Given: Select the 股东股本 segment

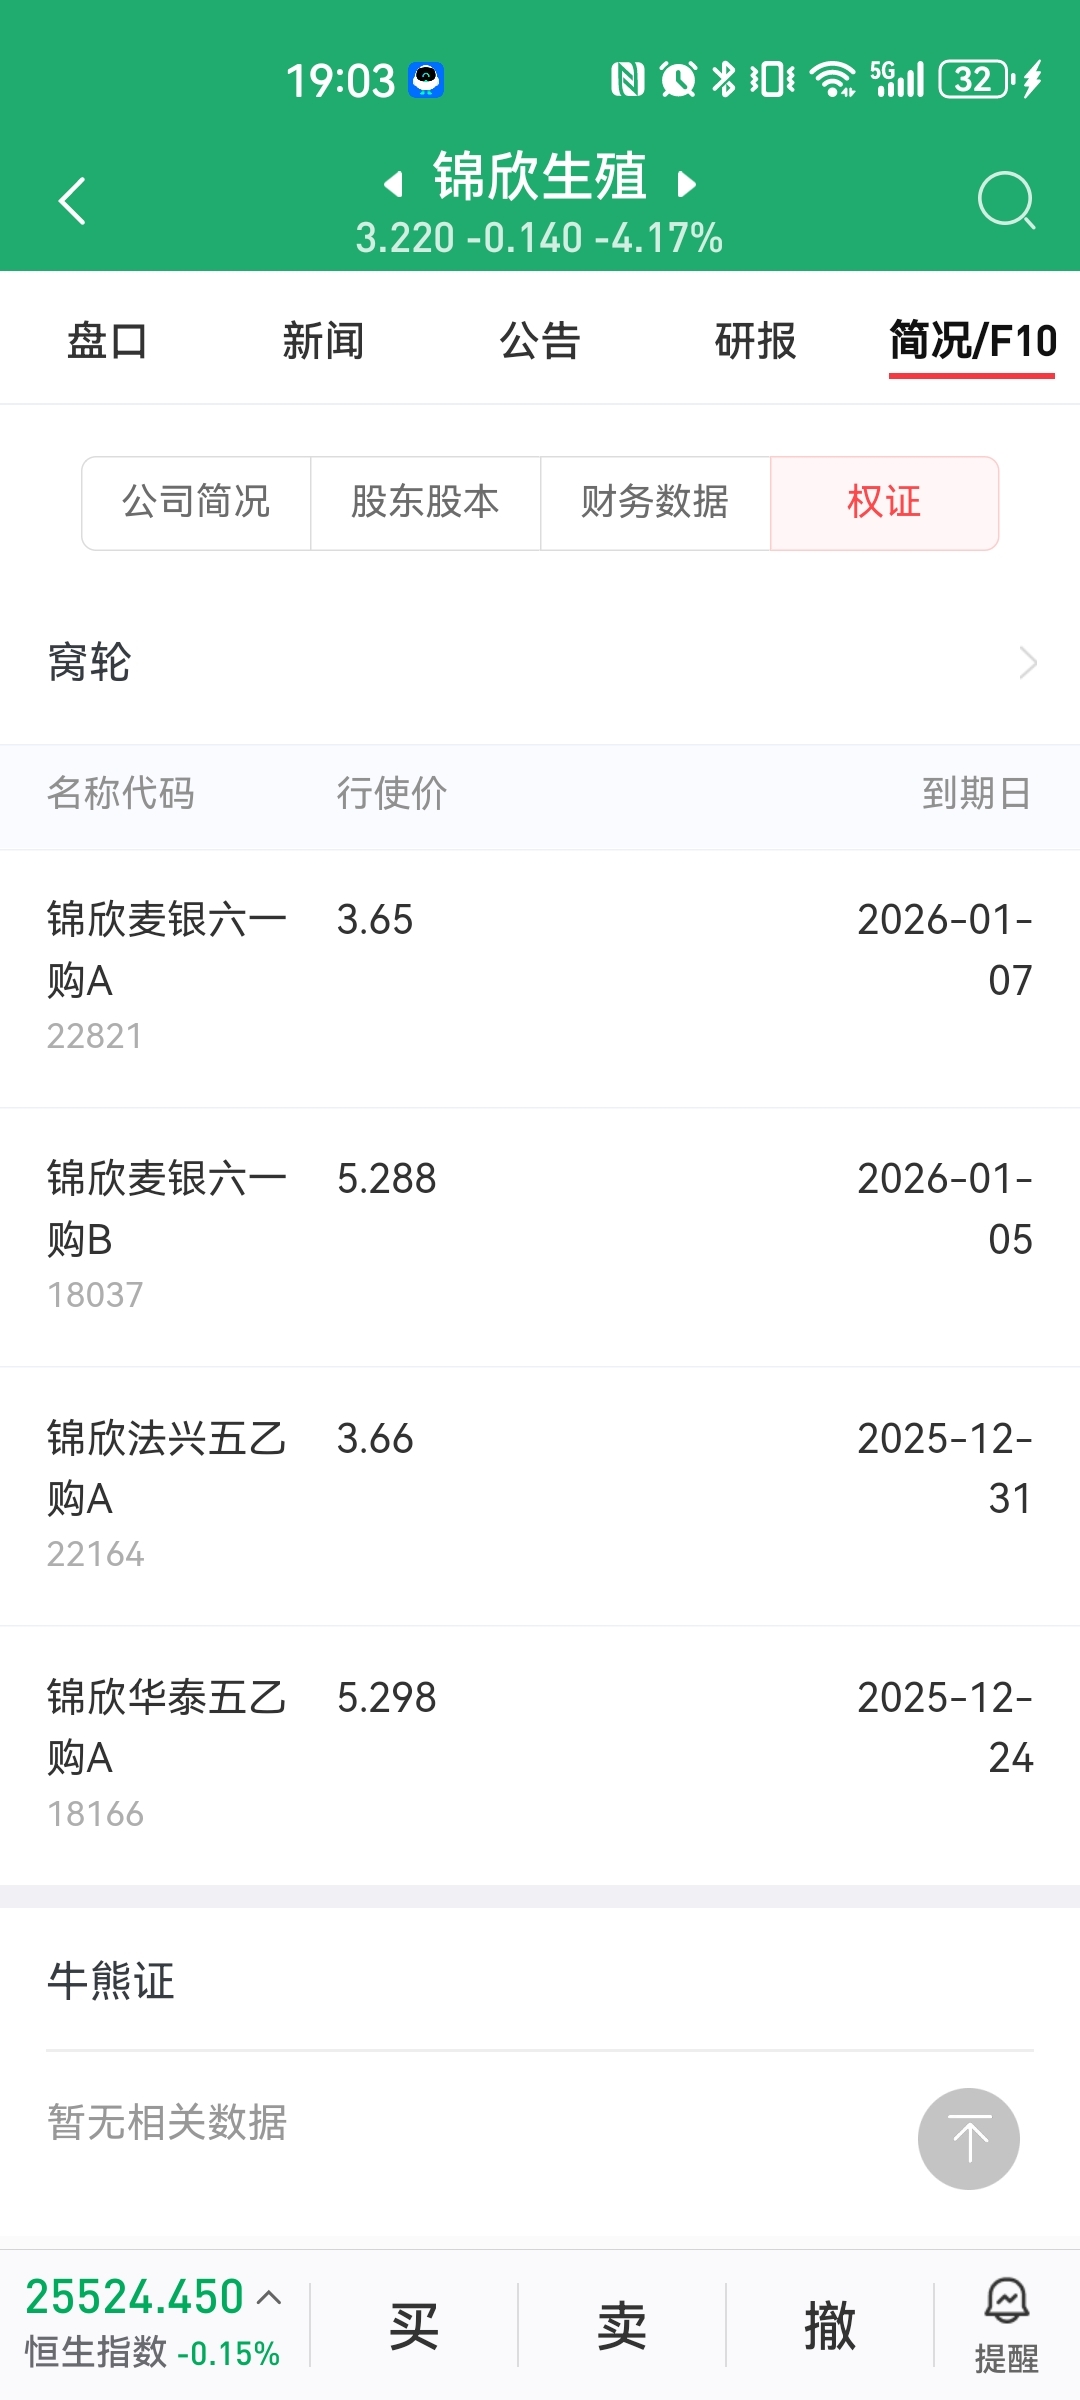Looking at the screenshot, I should click(426, 503).
